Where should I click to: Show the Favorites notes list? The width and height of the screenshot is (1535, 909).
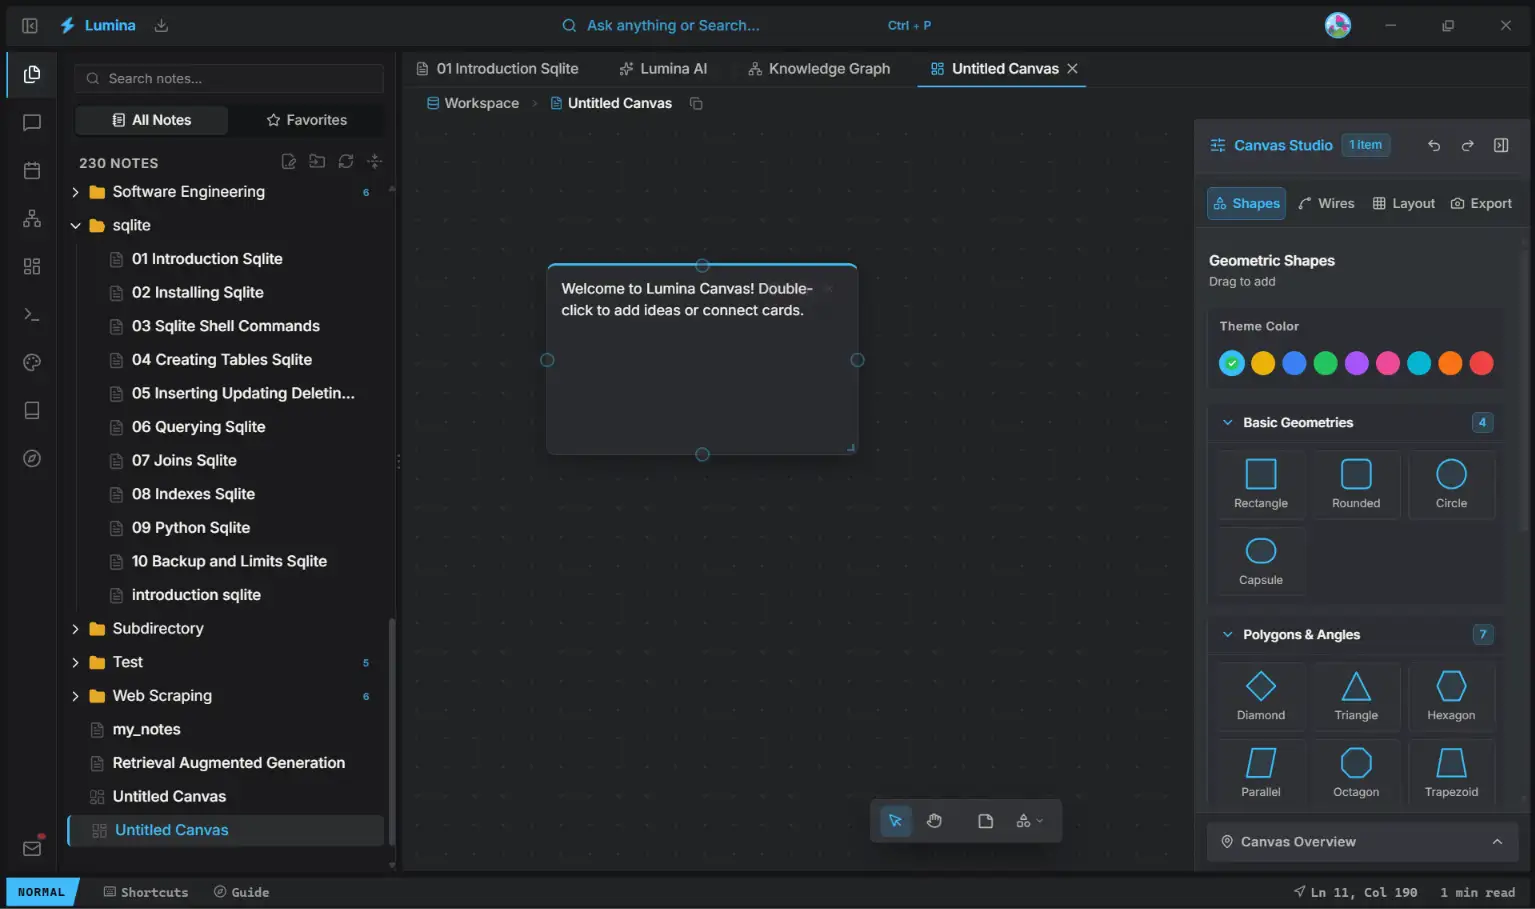pyautogui.click(x=306, y=120)
